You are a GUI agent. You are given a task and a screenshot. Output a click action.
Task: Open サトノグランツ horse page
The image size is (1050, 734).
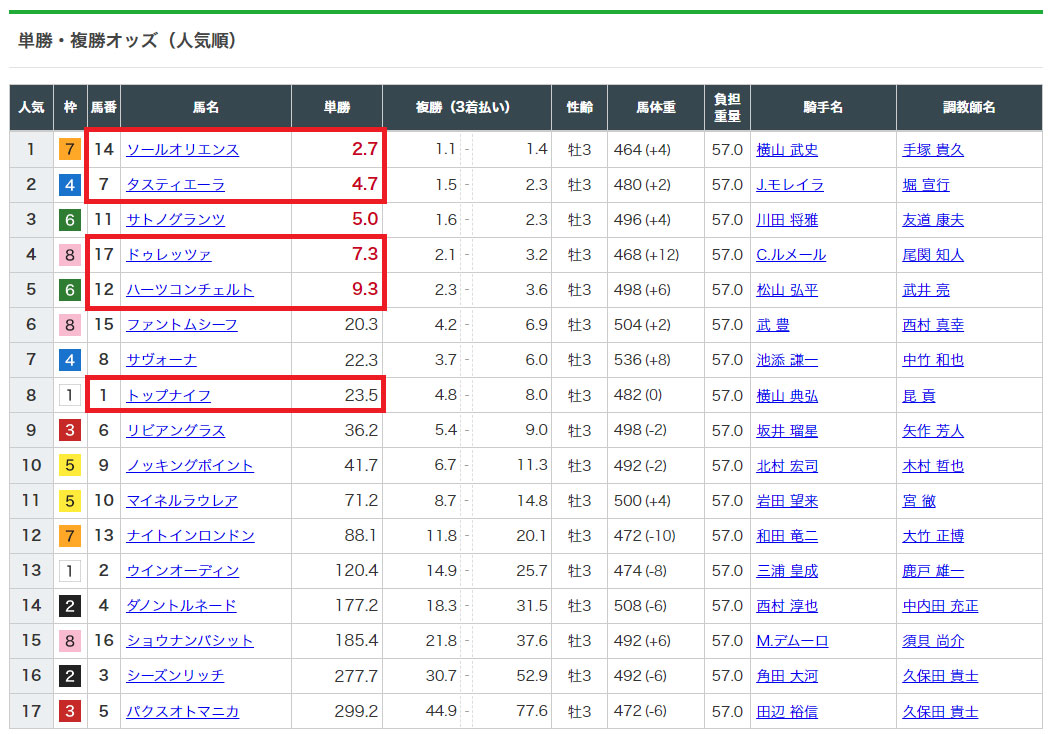pos(175,220)
